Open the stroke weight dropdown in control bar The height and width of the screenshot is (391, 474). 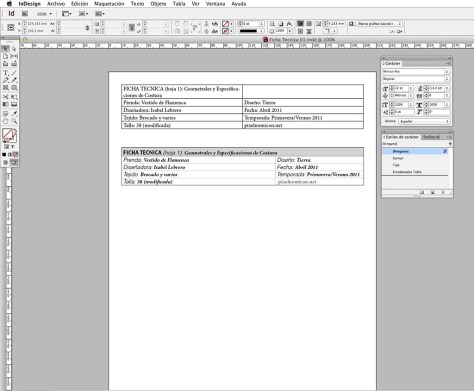point(261,24)
